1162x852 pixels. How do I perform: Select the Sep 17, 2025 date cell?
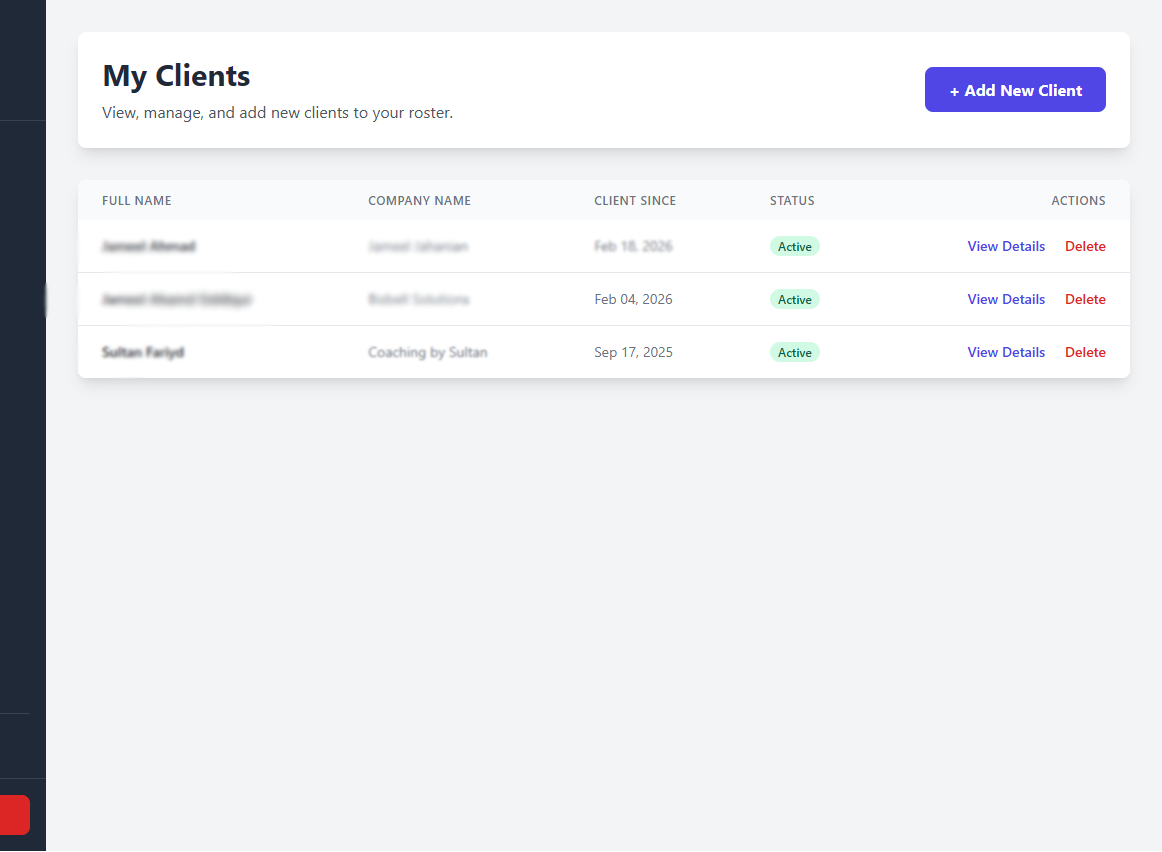click(x=633, y=352)
